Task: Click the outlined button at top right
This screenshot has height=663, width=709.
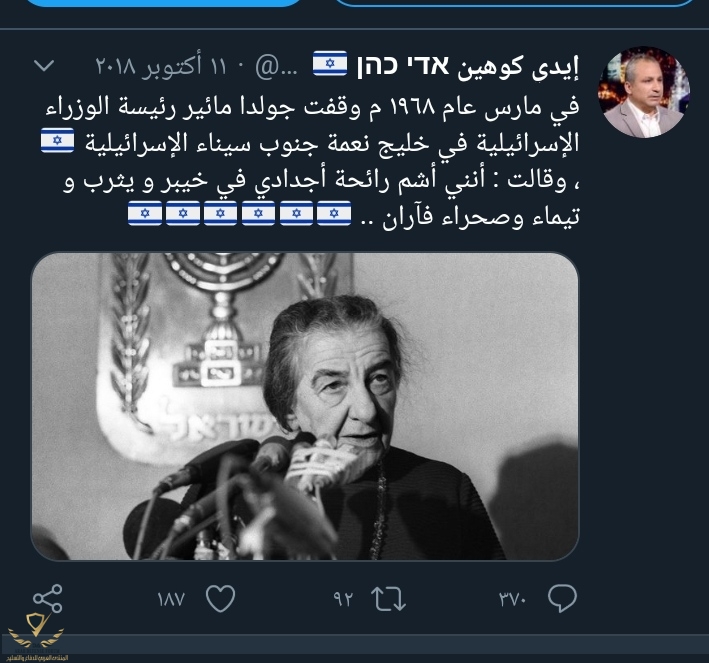Action: (515, 2)
